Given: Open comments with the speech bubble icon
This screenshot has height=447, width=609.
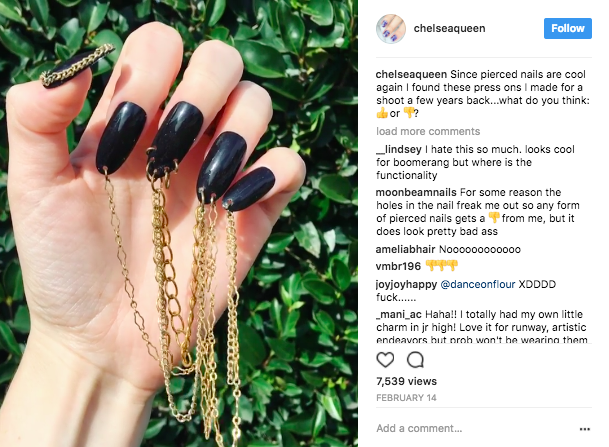Looking at the screenshot, I should 415,360.
